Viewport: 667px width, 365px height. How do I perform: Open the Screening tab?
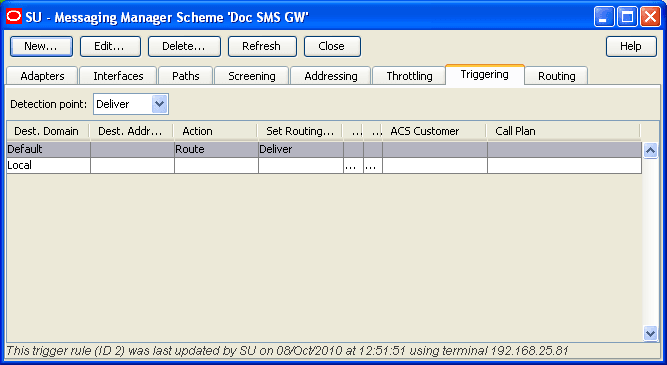(252, 76)
